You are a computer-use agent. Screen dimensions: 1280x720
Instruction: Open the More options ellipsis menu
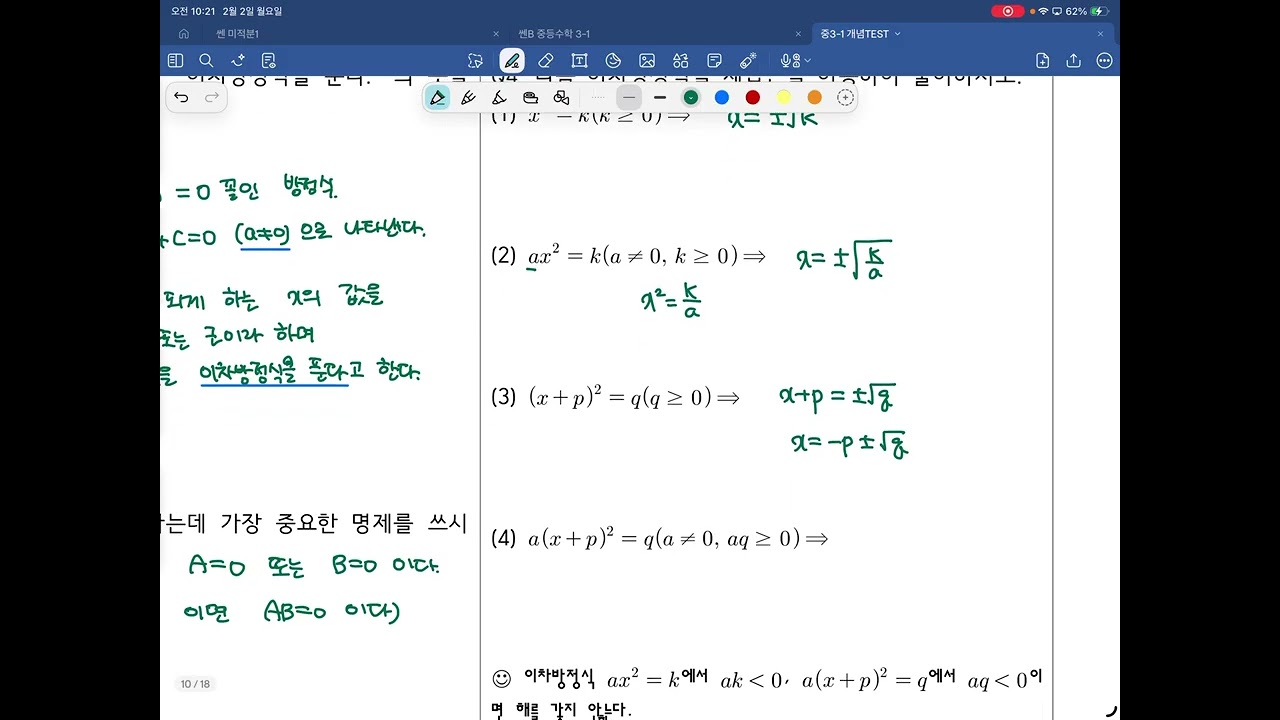coord(1104,61)
